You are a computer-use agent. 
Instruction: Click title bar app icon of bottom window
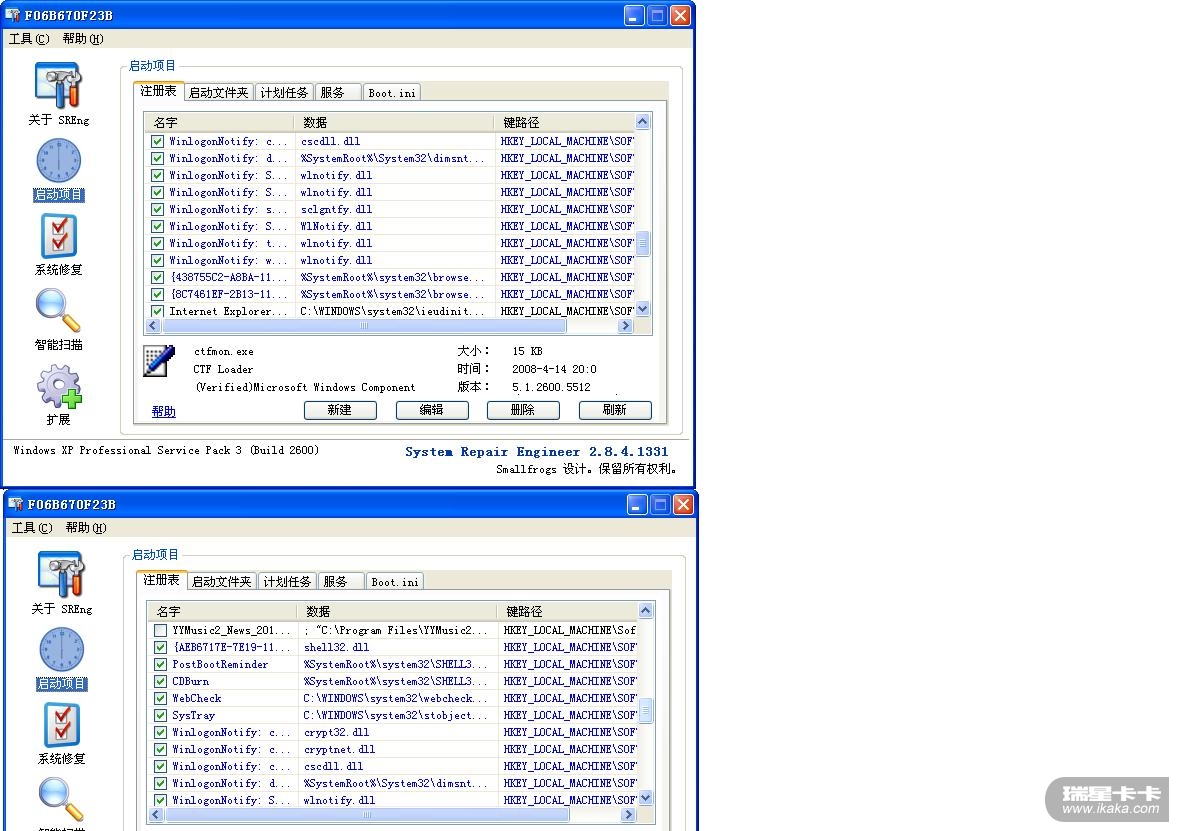[x=17, y=504]
